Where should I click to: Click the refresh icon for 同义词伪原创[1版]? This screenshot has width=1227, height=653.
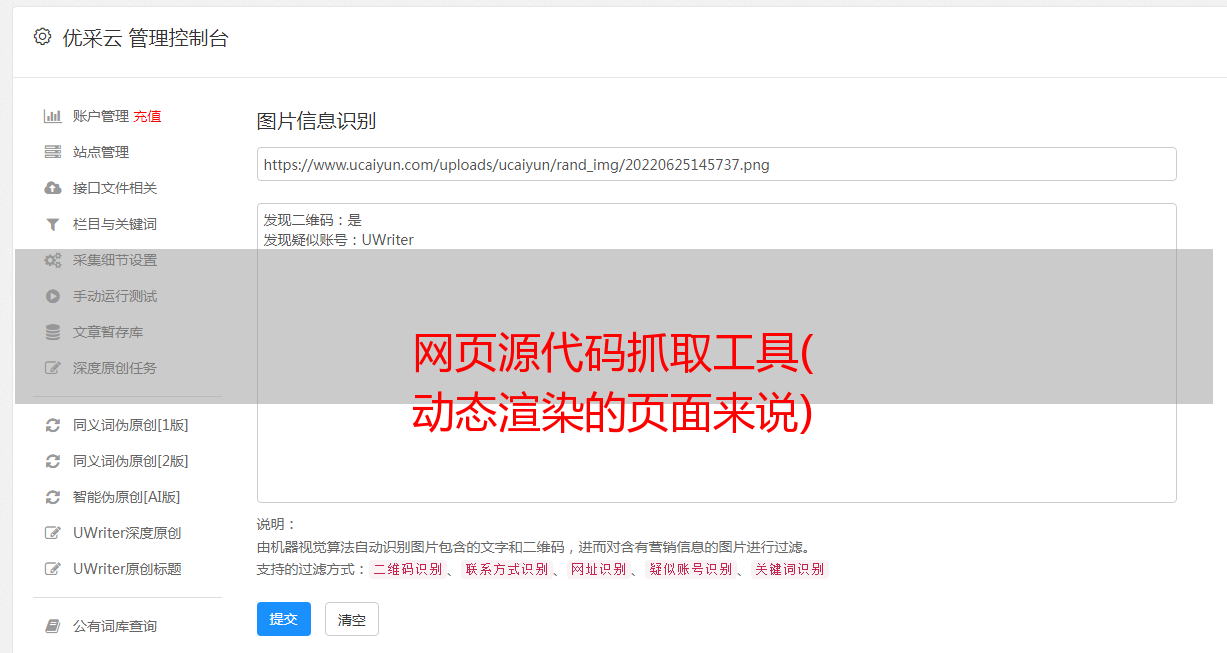point(53,425)
